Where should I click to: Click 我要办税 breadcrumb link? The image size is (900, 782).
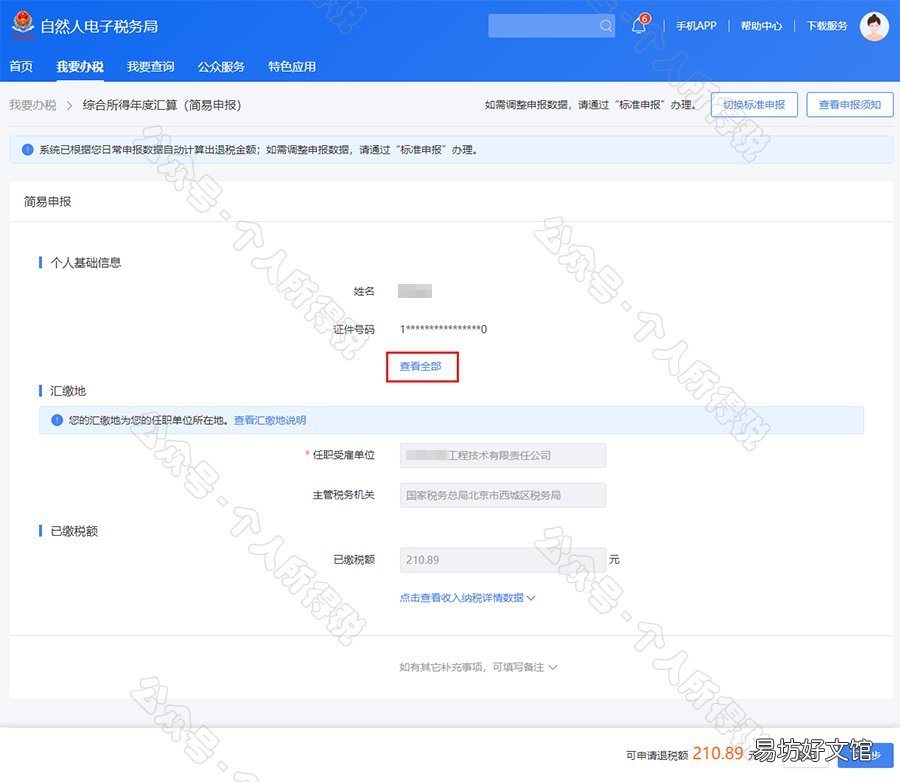pos(33,105)
